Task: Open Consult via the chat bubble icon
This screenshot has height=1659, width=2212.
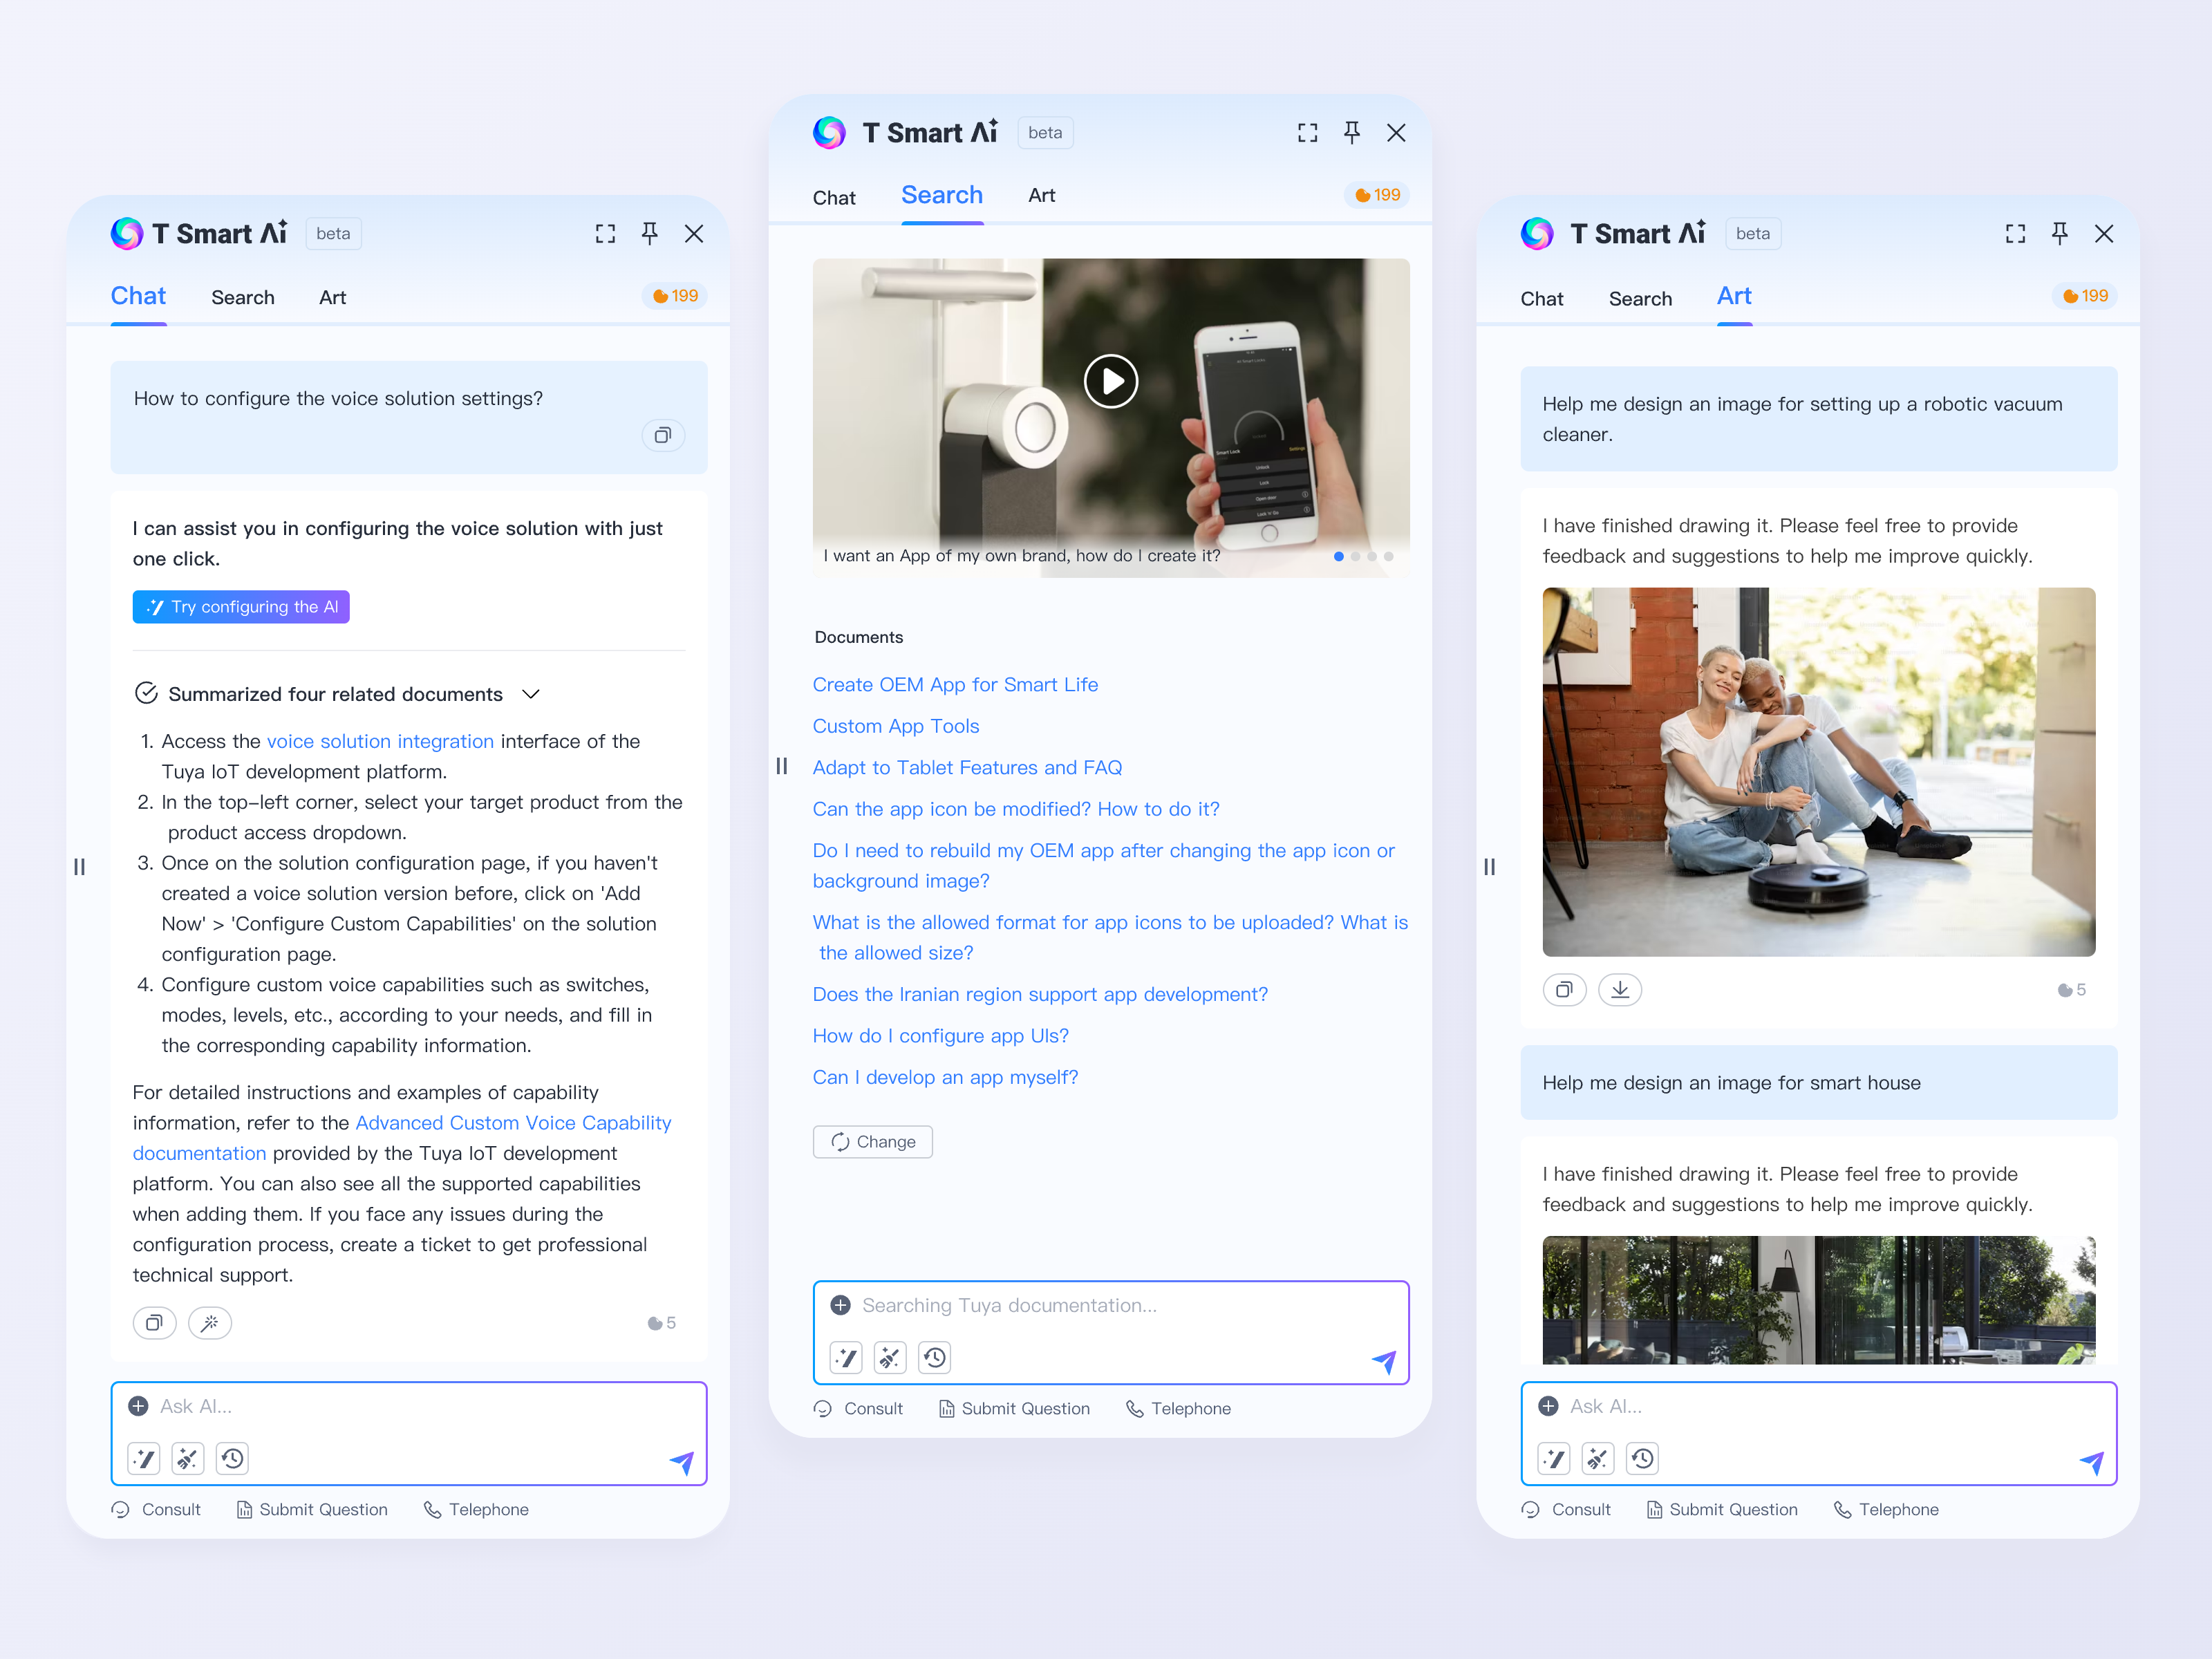Action: point(157,1509)
